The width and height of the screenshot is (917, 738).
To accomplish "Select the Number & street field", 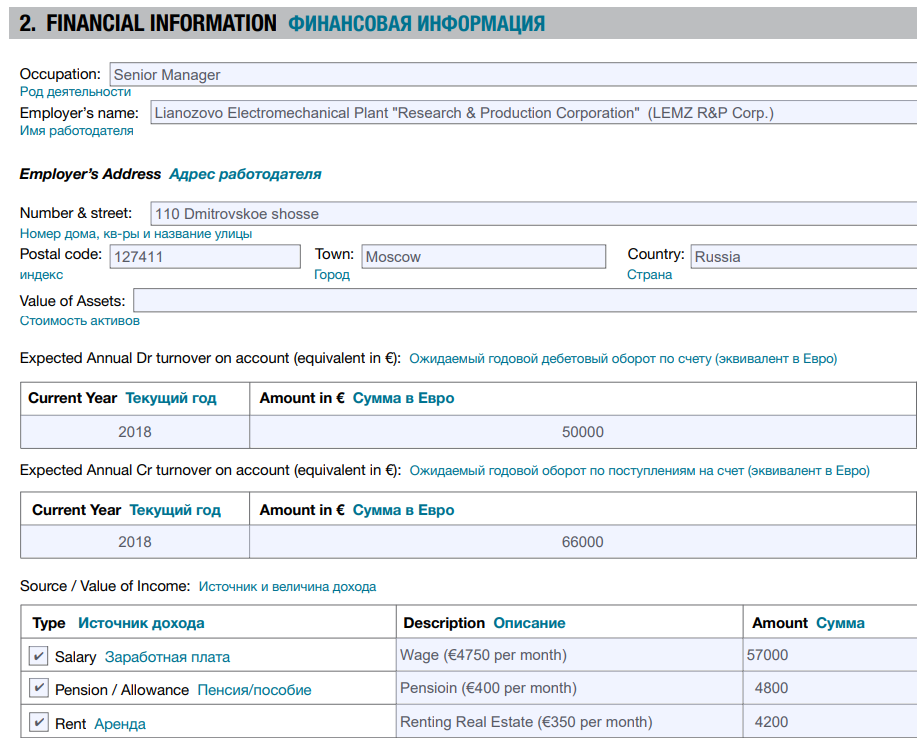I will coord(532,214).
